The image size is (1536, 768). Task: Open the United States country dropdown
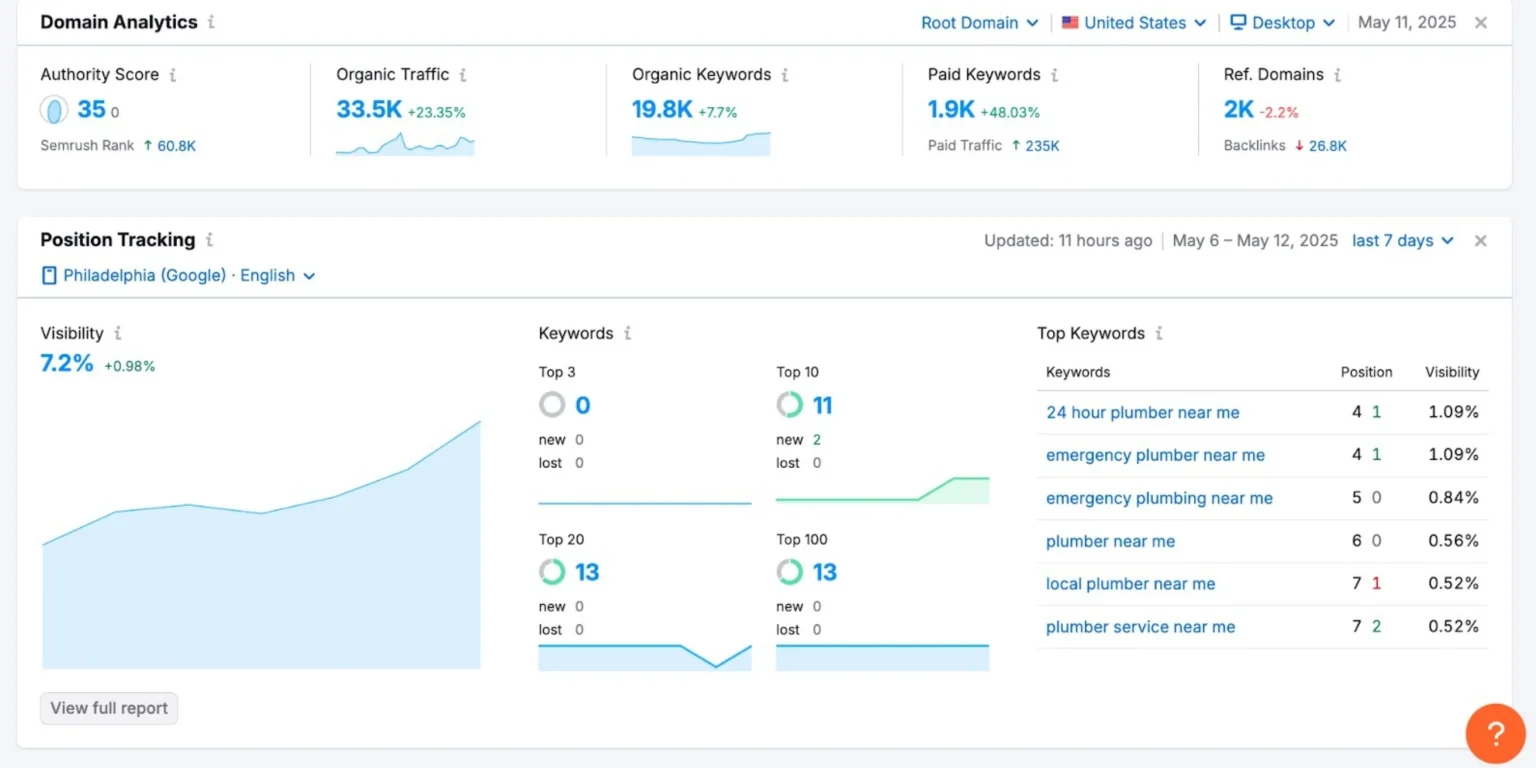click(1133, 23)
